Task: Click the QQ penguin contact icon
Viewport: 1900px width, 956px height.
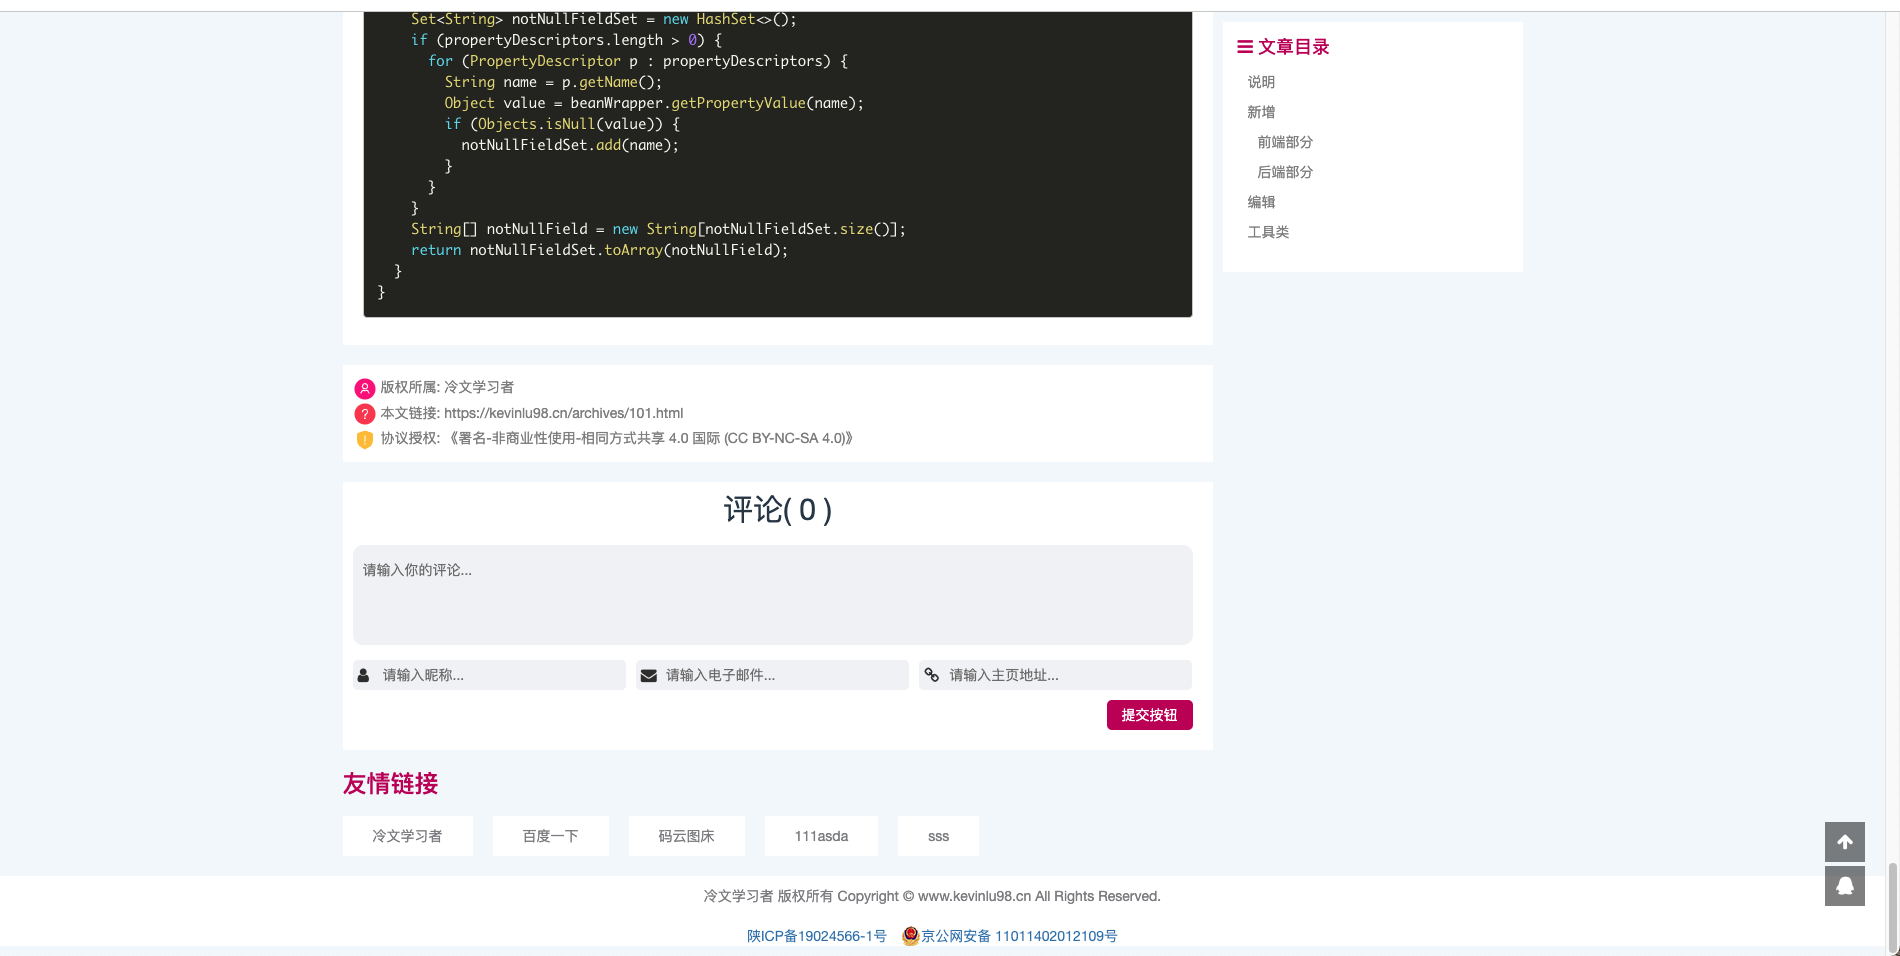Action: click(x=1844, y=886)
